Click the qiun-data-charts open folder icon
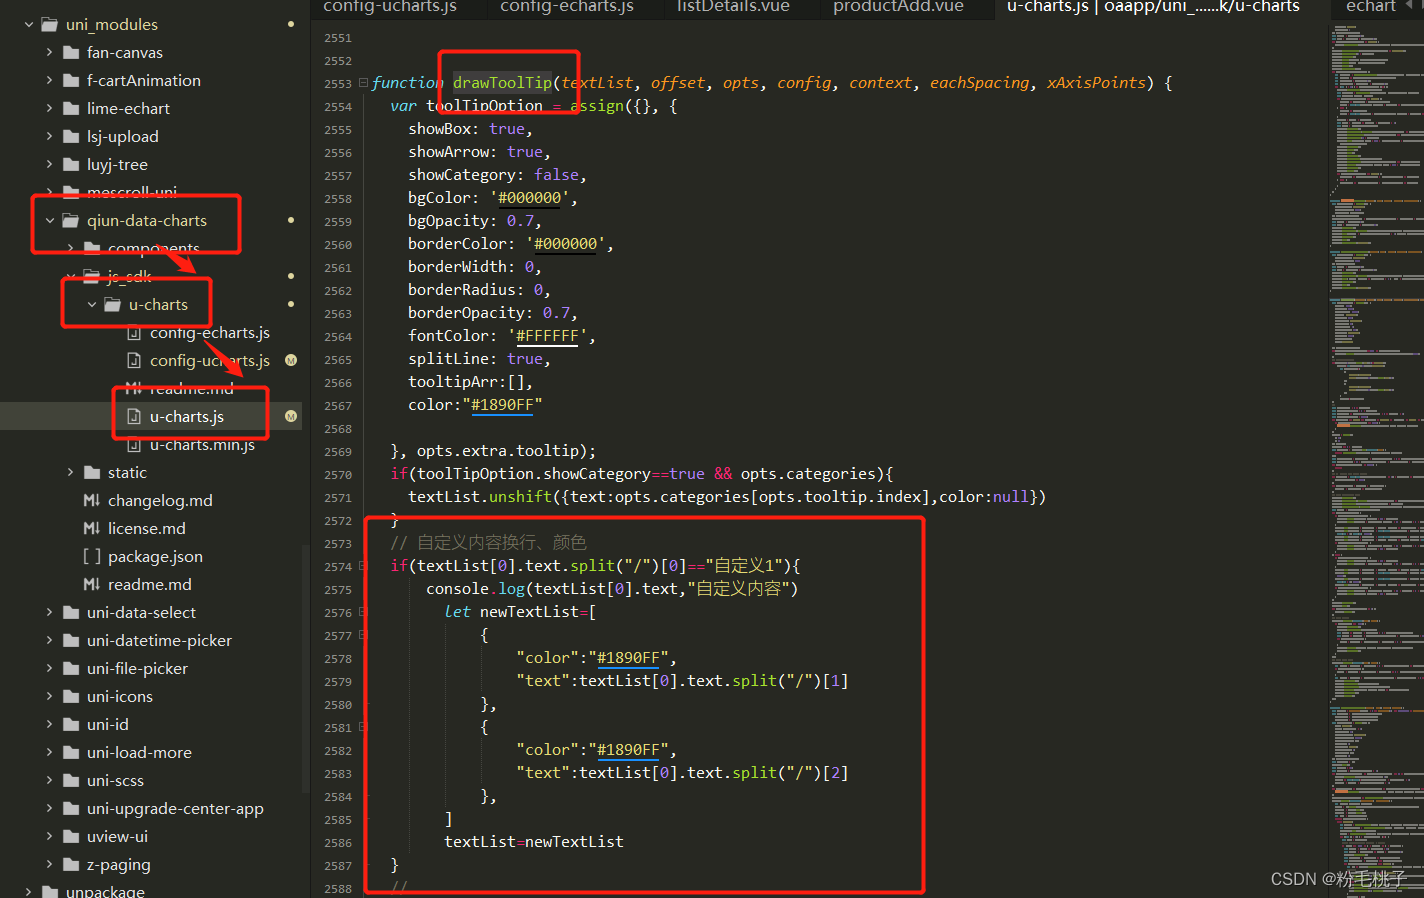Viewport: 1424px width, 898px height. click(71, 220)
